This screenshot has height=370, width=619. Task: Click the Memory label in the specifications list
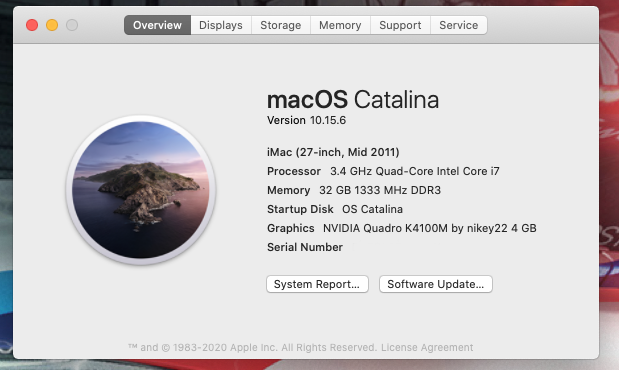289,190
